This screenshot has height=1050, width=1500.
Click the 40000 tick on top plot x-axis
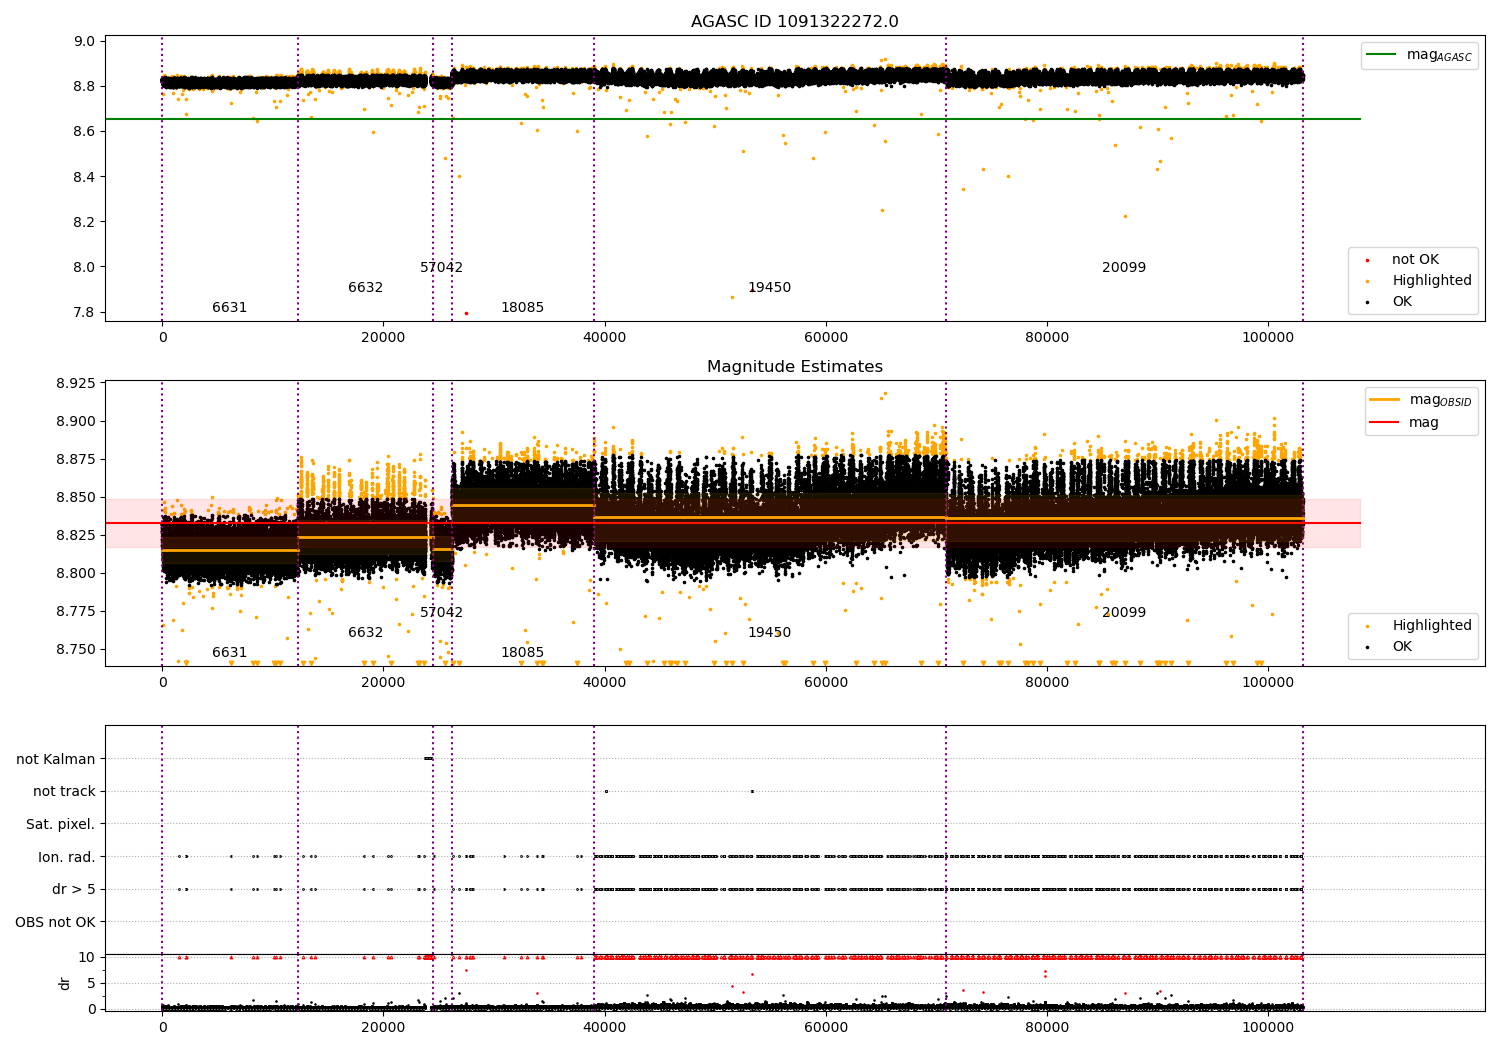604,337
